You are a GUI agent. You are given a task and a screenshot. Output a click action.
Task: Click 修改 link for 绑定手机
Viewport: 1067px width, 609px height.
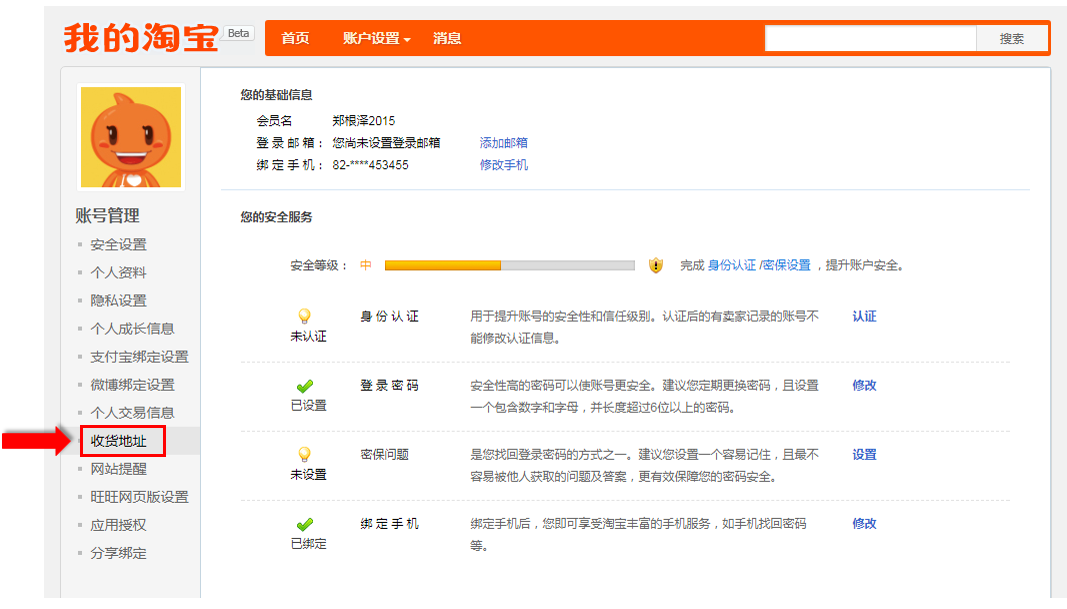pyautogui.click(x=864, y=523)
